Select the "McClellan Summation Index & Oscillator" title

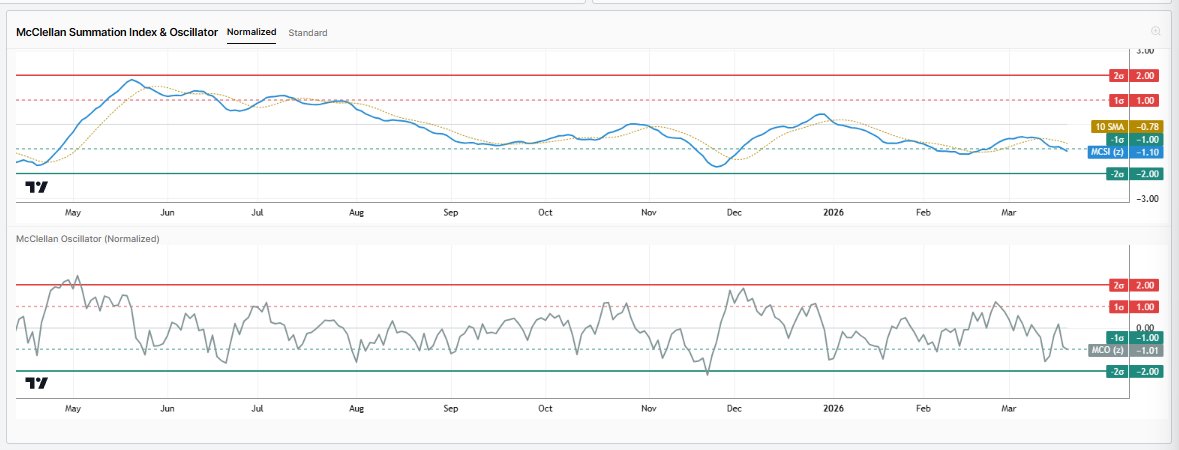click(x=117, y=32)
